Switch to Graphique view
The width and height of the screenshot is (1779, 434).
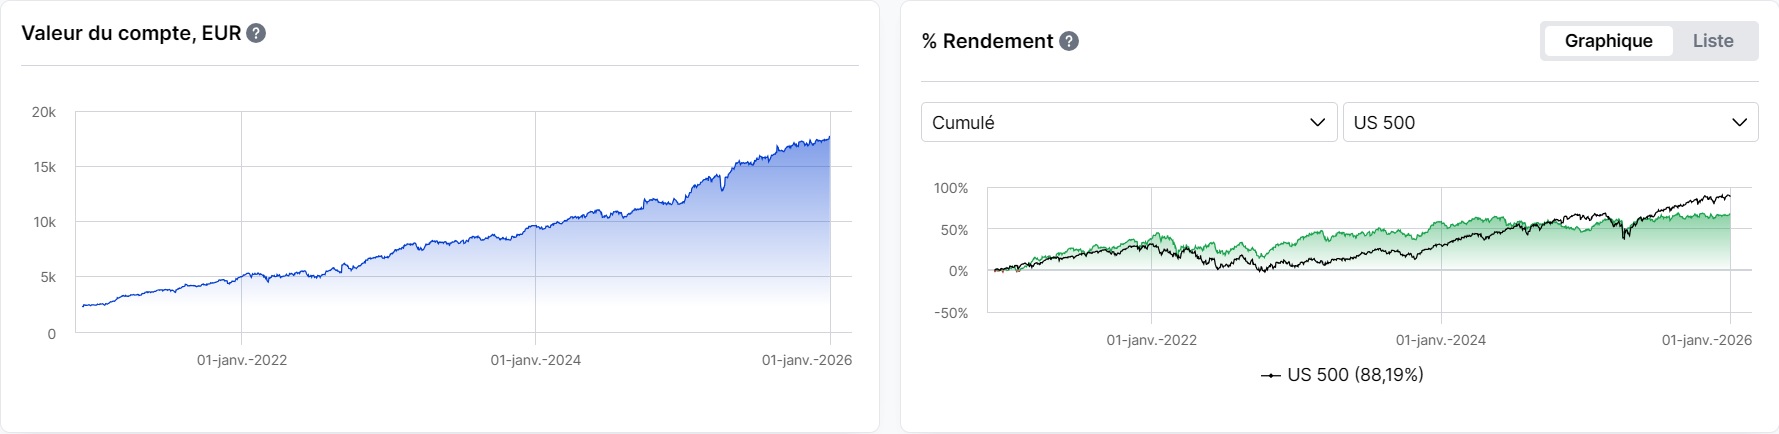coord(1608,41)
